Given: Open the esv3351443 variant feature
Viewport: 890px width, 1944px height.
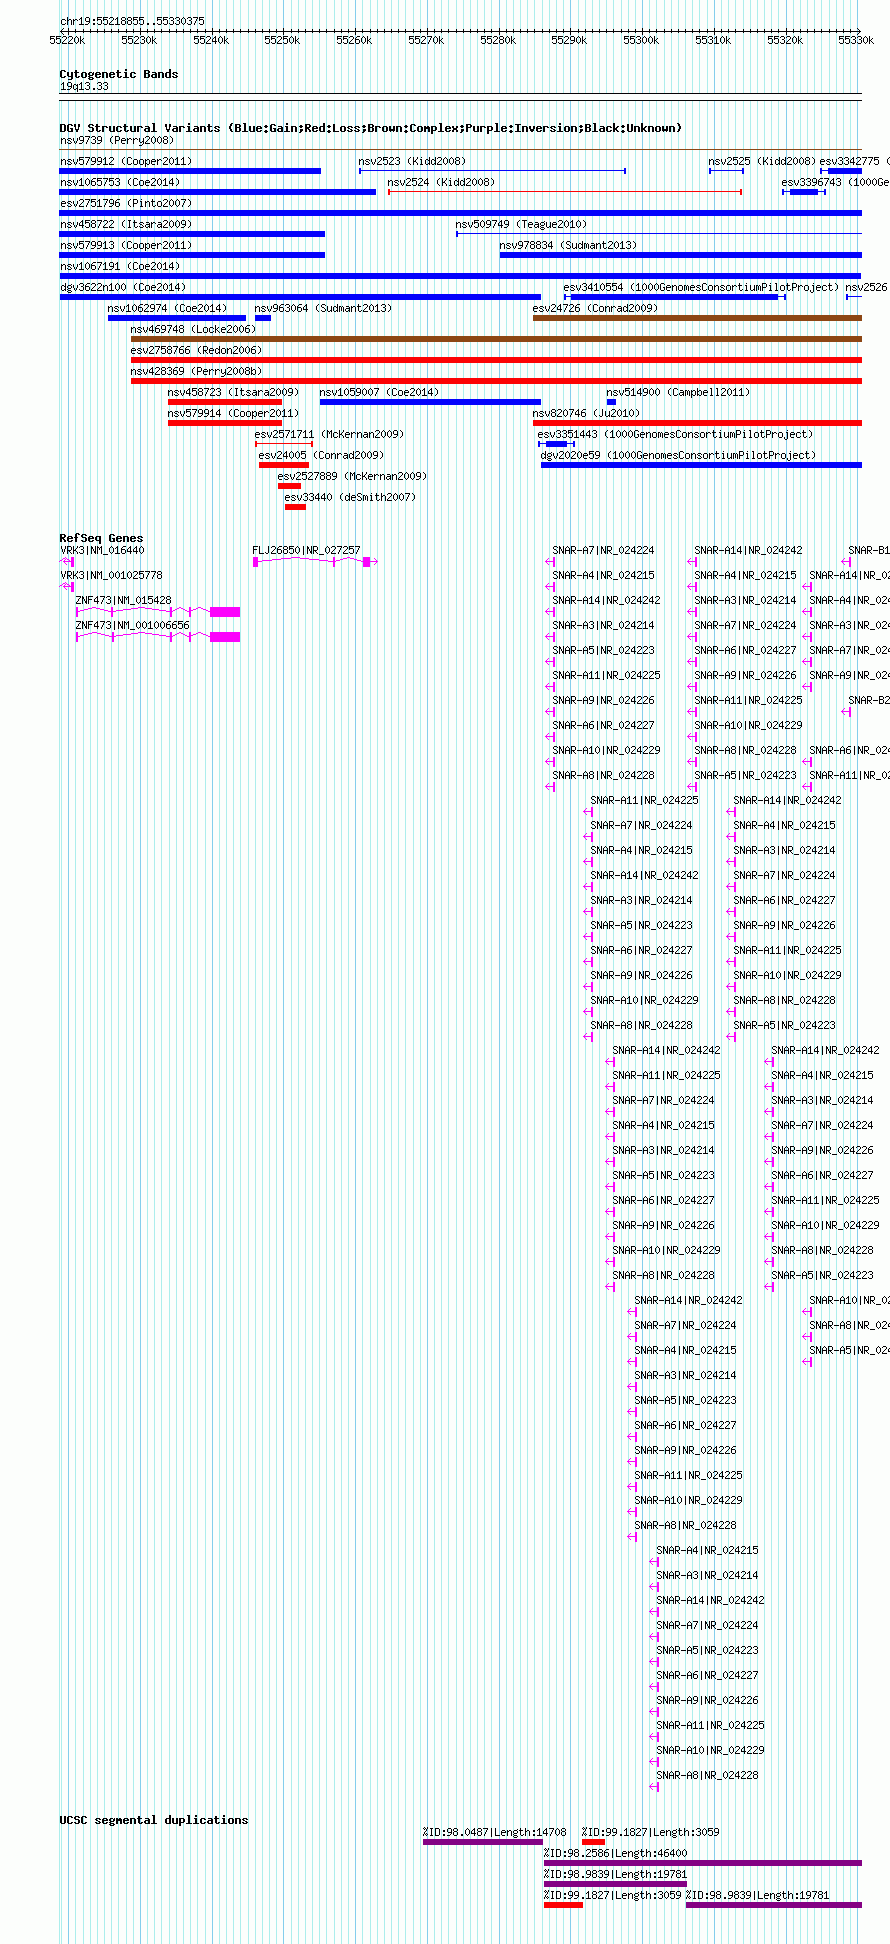Looking at the screenshot, I should click(x=556, y=444).
